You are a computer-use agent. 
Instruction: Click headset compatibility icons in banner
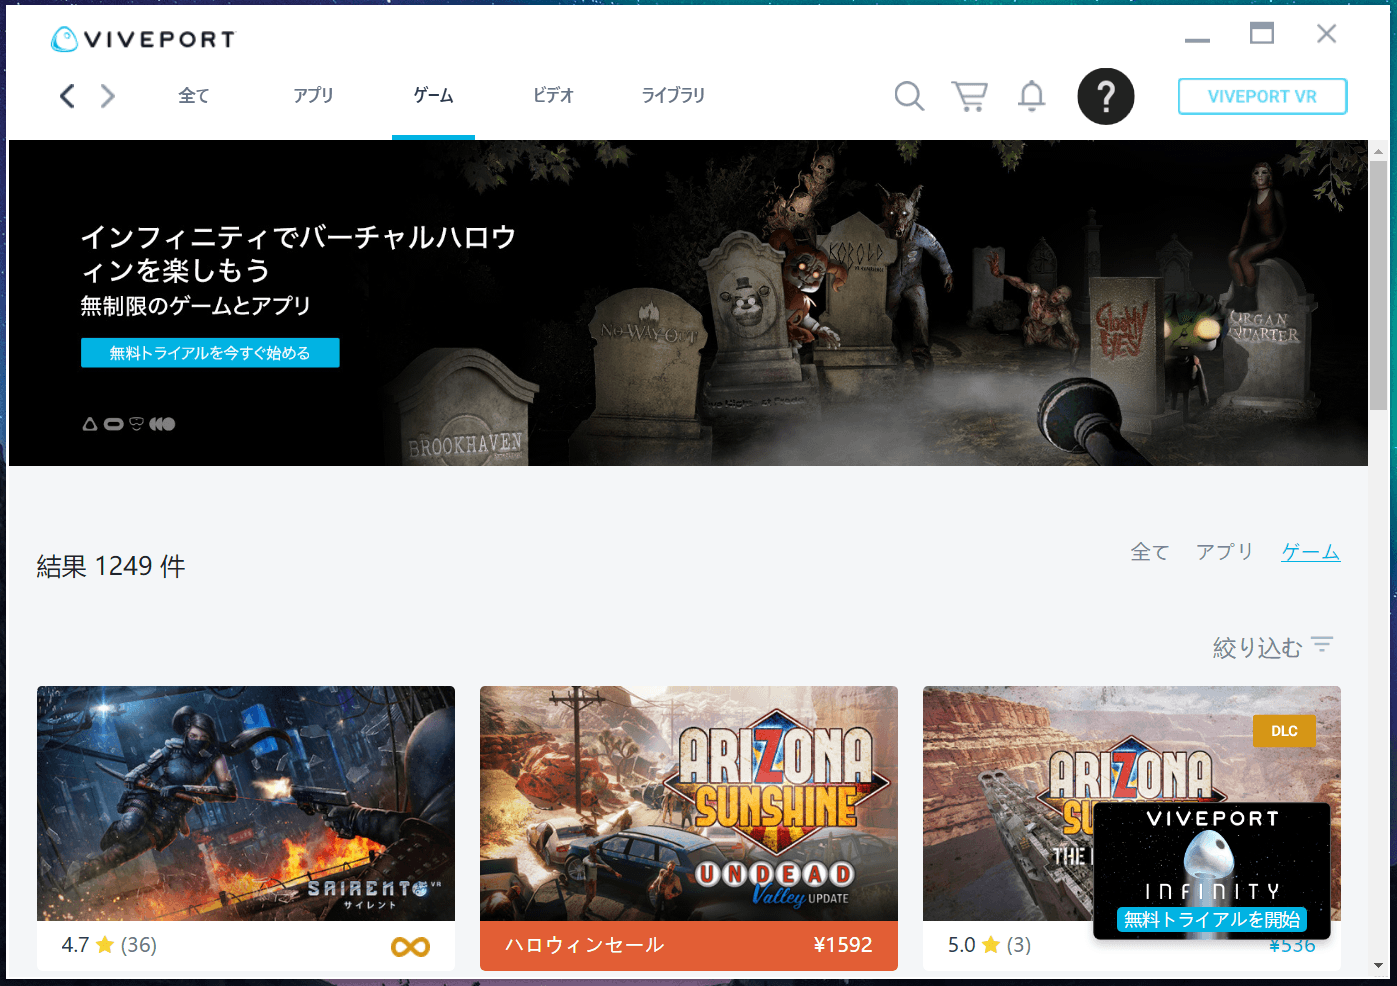point(129,424)
